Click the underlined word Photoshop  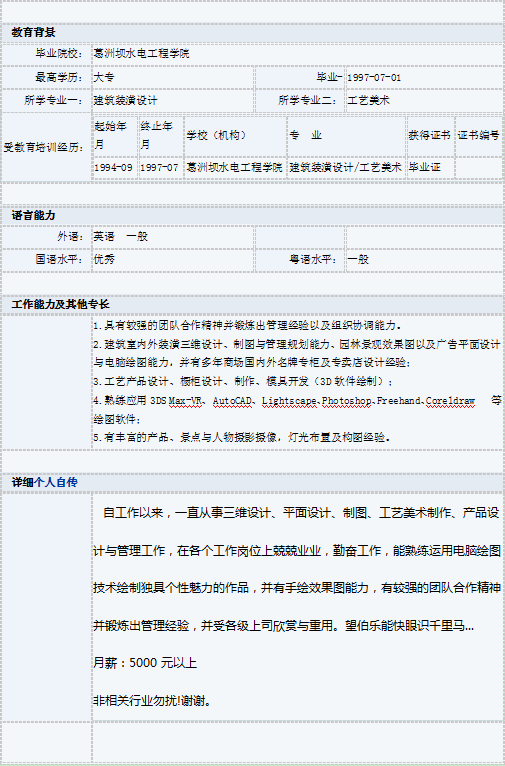[x=346, y=401]
